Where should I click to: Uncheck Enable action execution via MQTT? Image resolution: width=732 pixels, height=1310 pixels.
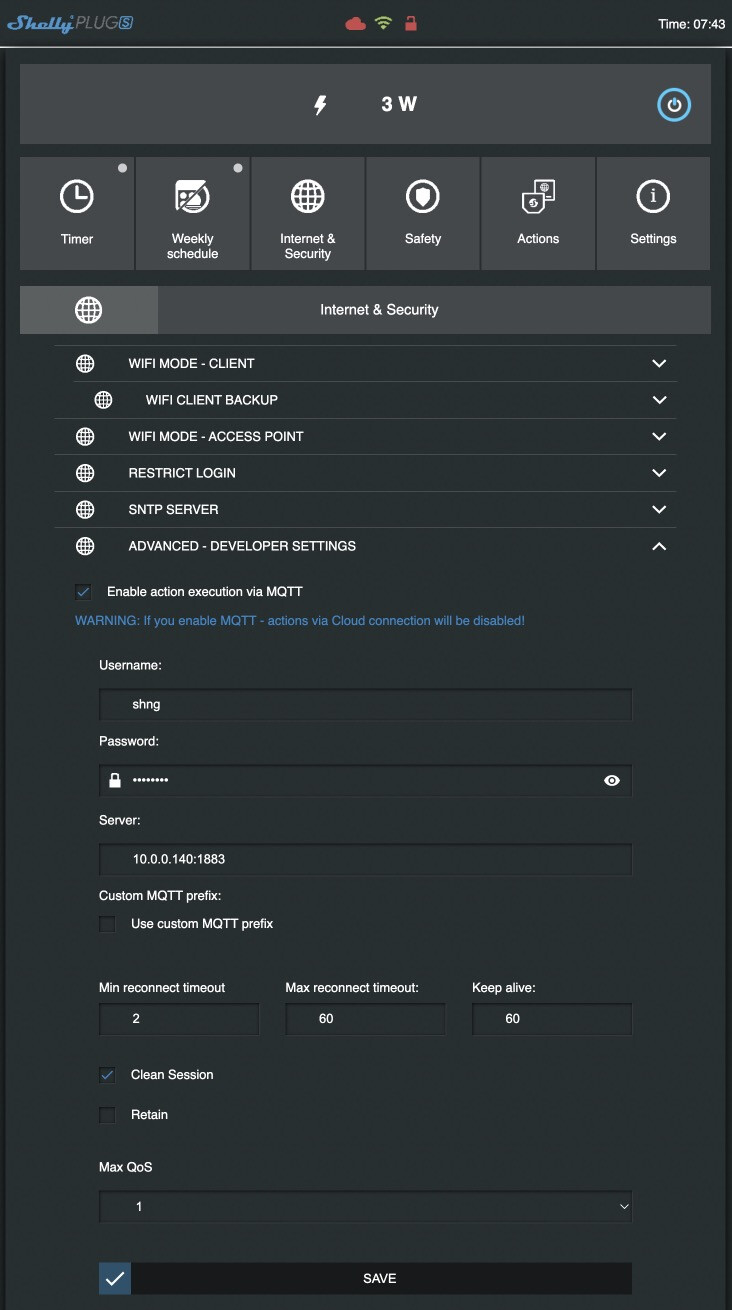click(83, 592)
